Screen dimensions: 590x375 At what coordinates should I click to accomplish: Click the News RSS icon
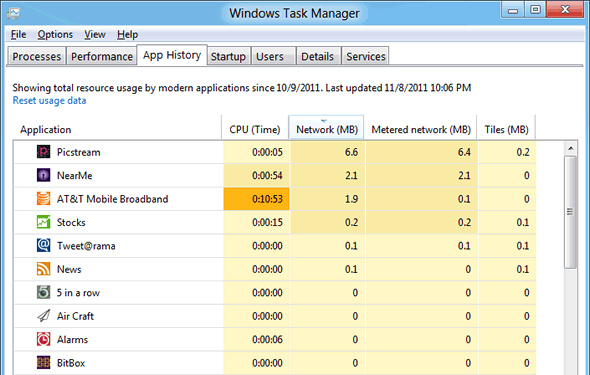[43, 269]
